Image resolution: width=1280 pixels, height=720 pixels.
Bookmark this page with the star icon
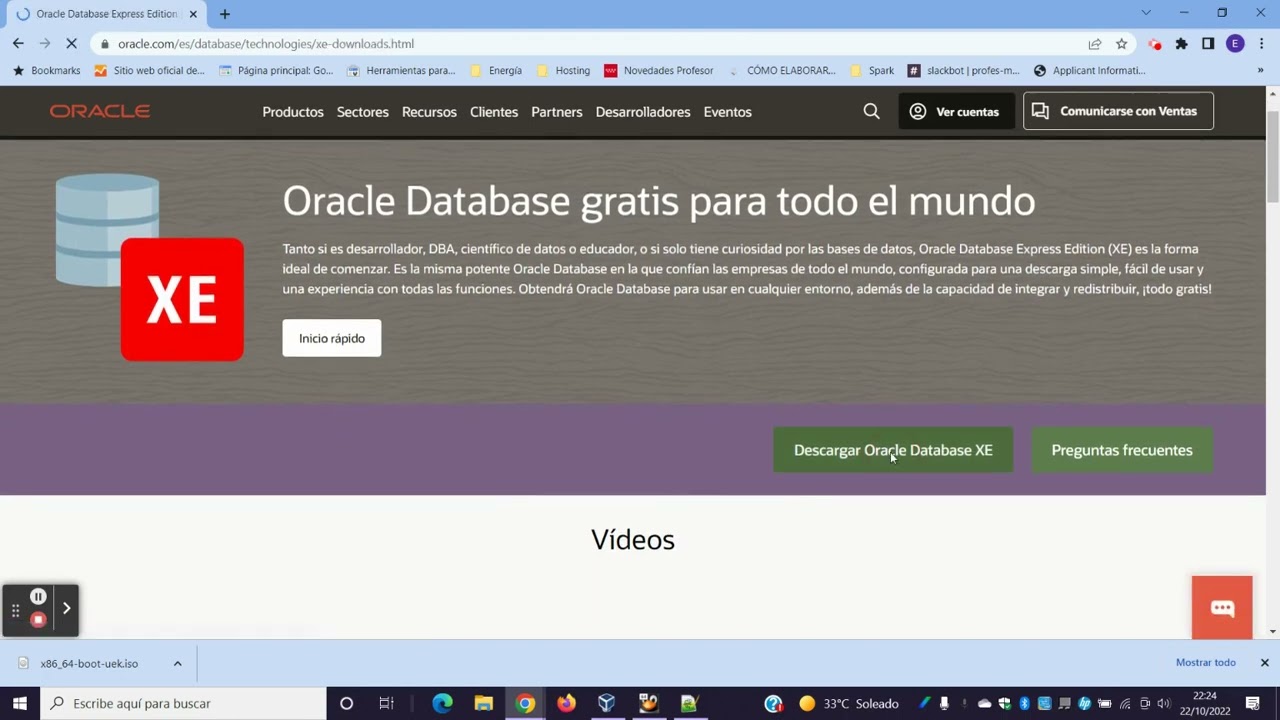[1122, 44]
